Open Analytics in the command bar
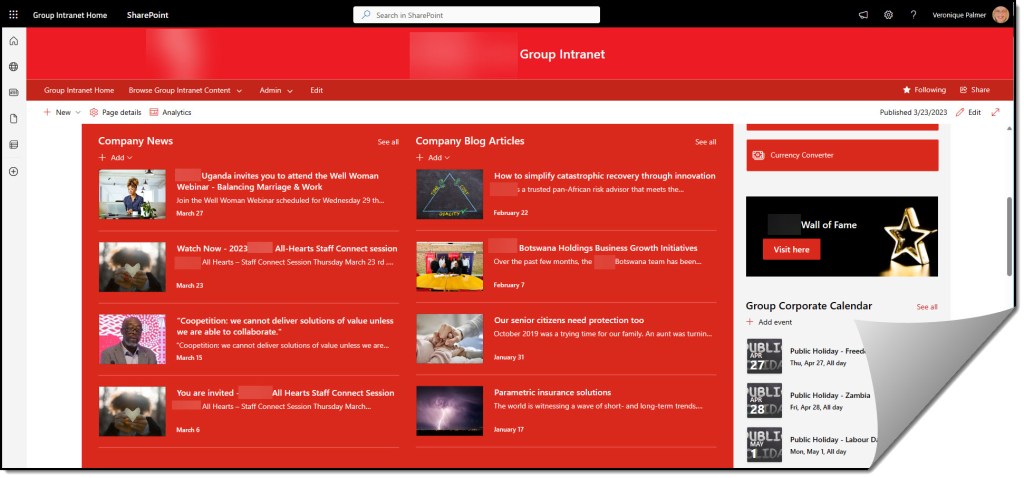 click(x=170, y=113)
